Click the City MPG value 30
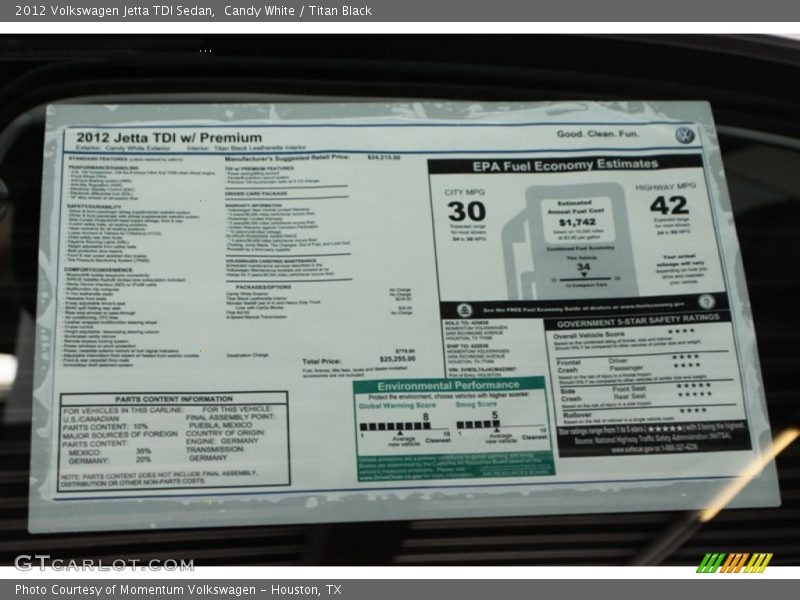The image size is (800, 600). (x=466, y=211)
